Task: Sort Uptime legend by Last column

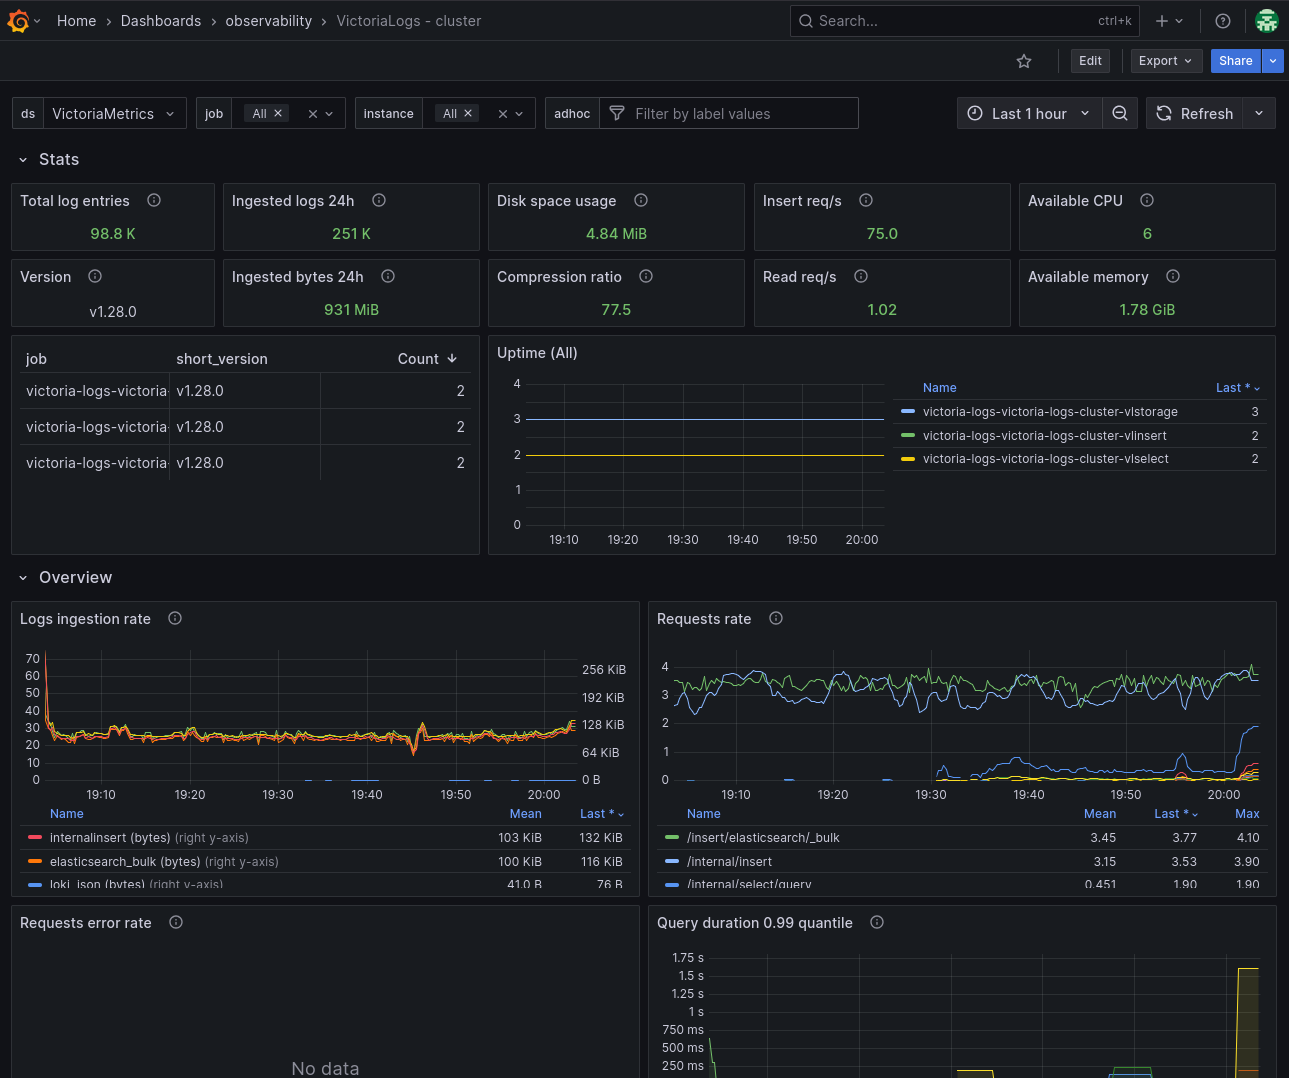Action: click(x=1238, y=387)
